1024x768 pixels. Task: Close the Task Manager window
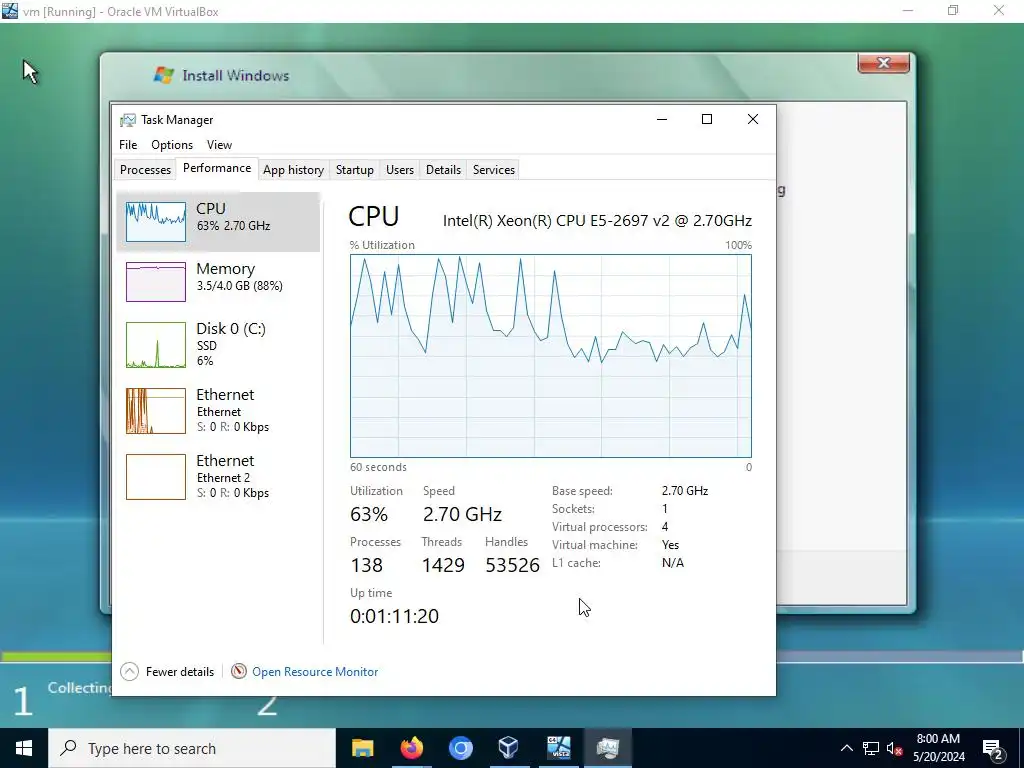(752, 119)
